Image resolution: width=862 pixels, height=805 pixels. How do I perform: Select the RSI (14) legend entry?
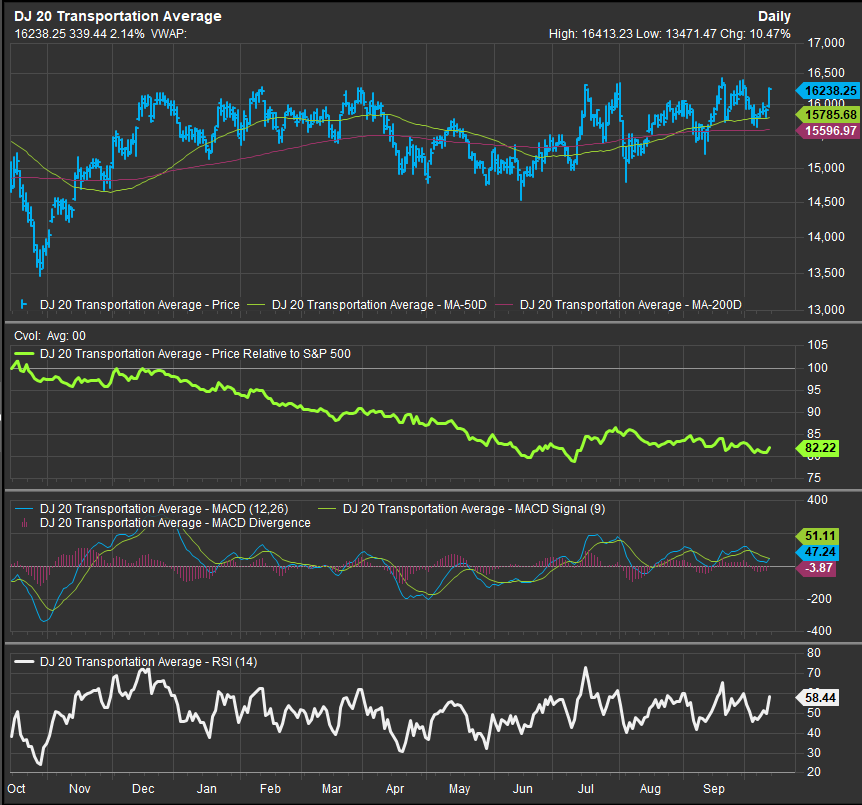[148, 661]
